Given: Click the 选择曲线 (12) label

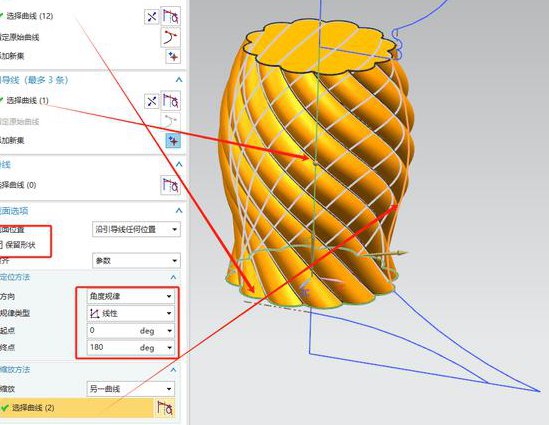Looking at the screenshot, I should click(x=30, y=16).
